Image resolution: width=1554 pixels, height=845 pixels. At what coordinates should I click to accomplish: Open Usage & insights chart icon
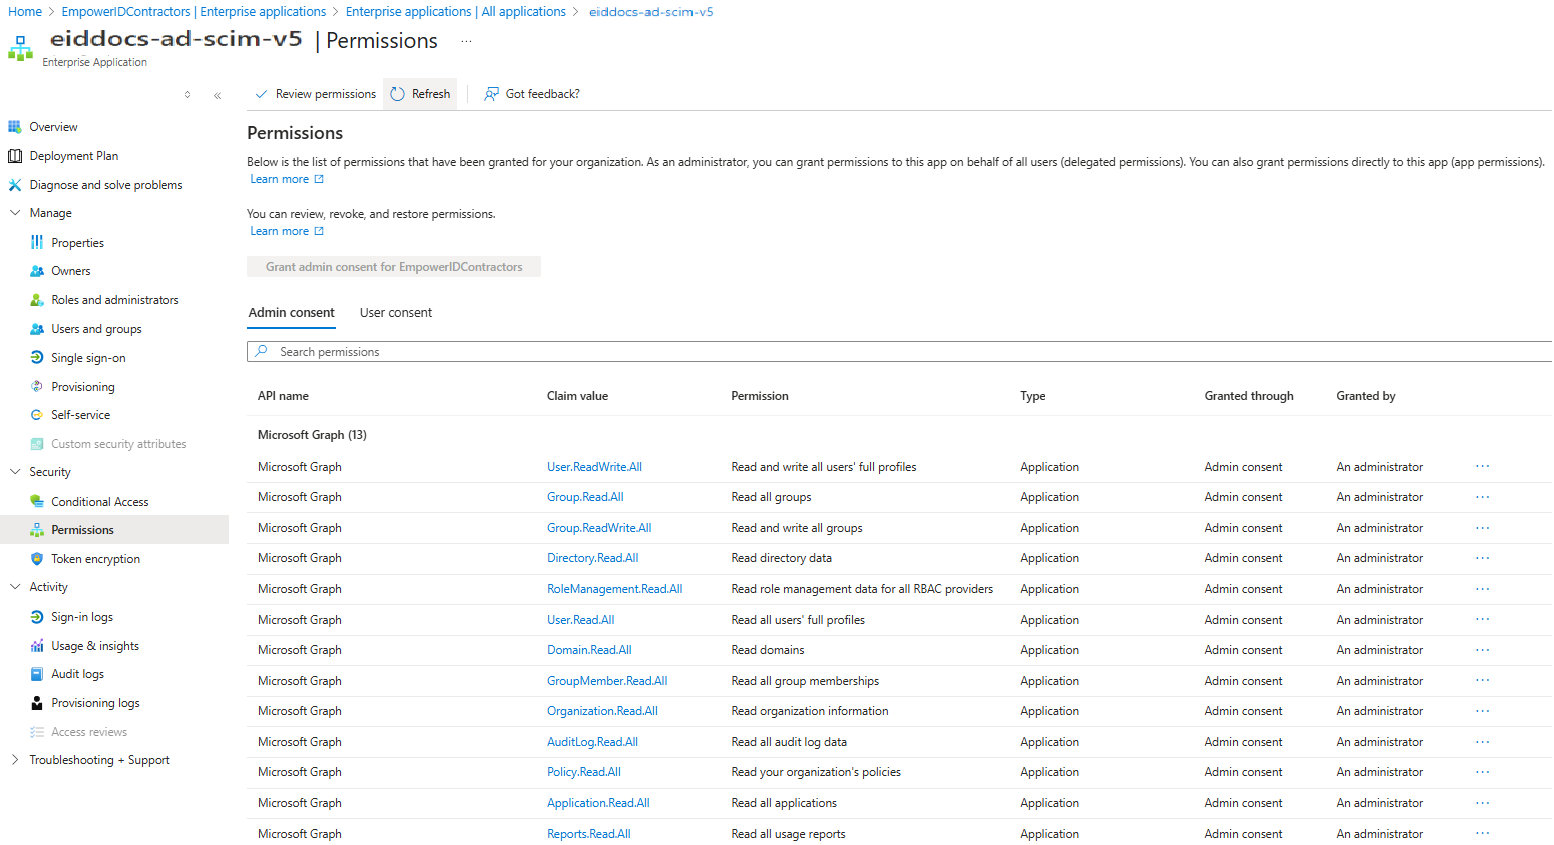tap(37, 646)
